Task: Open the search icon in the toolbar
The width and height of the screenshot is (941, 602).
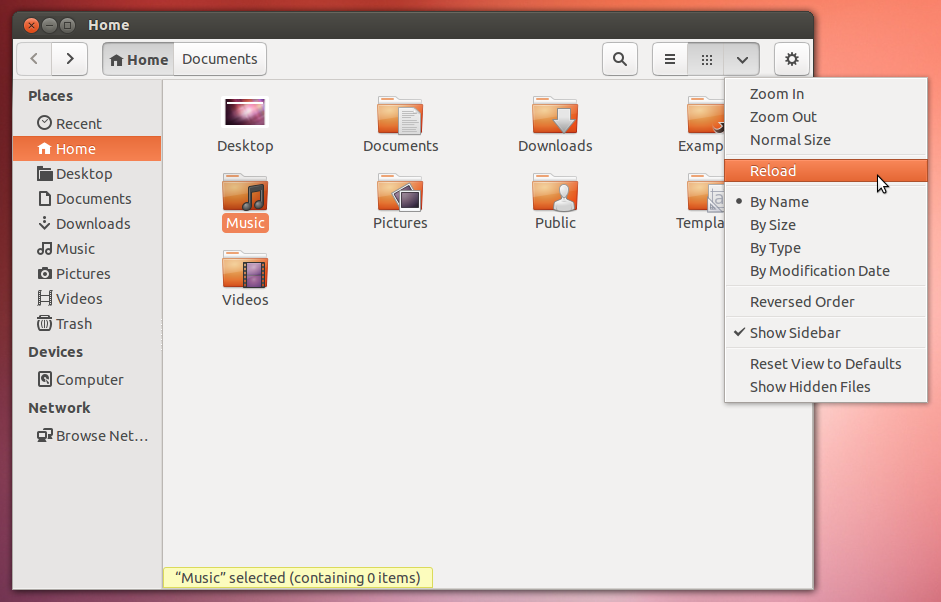Action: click(619, 59)
